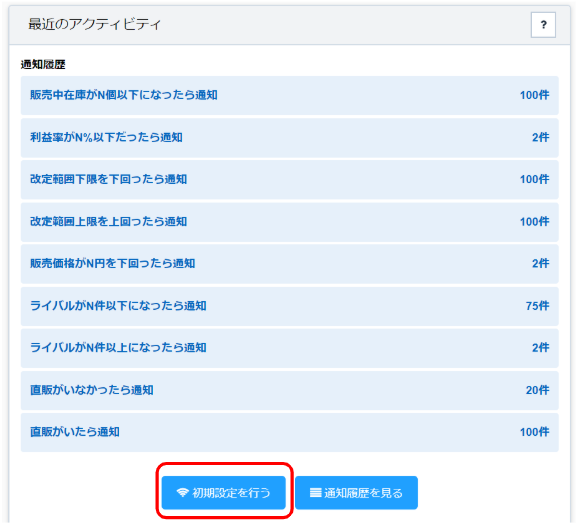Viewport: 583px width, 528px height.
Task: Click the list icon in 通知履歴を見る
Action: tap(315, 493)
